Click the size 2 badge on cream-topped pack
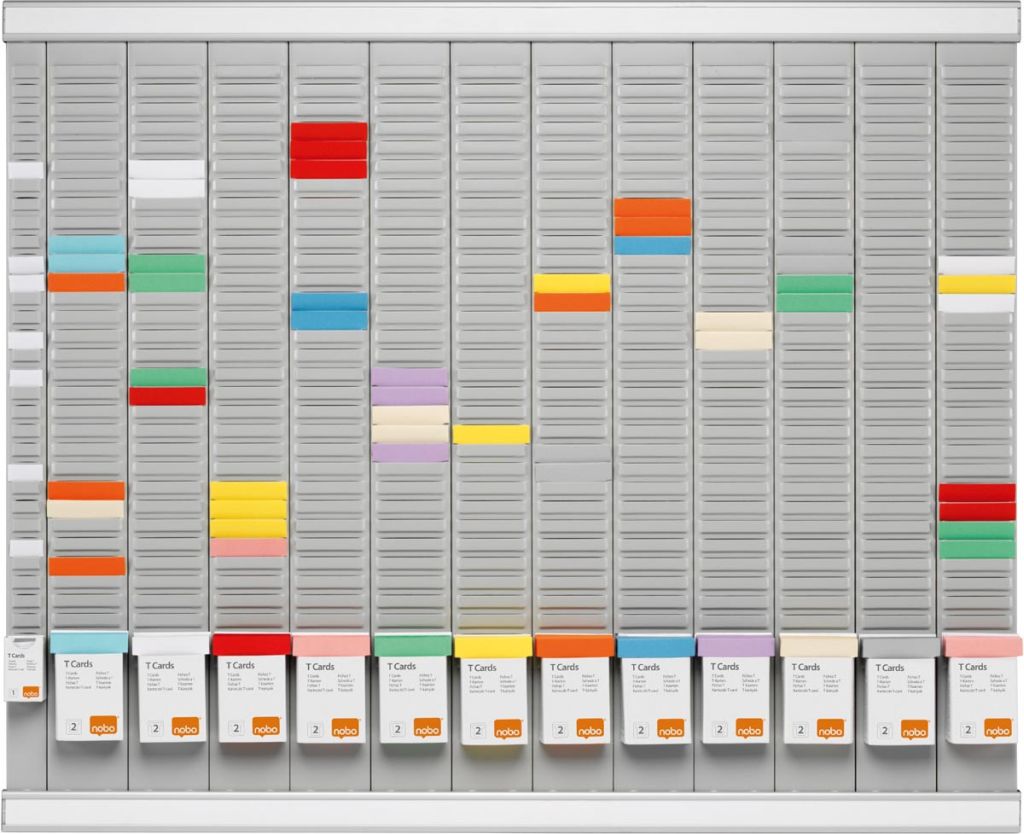Image resolution: width=1024 pixels, height=834 pixels. point(798,729)
